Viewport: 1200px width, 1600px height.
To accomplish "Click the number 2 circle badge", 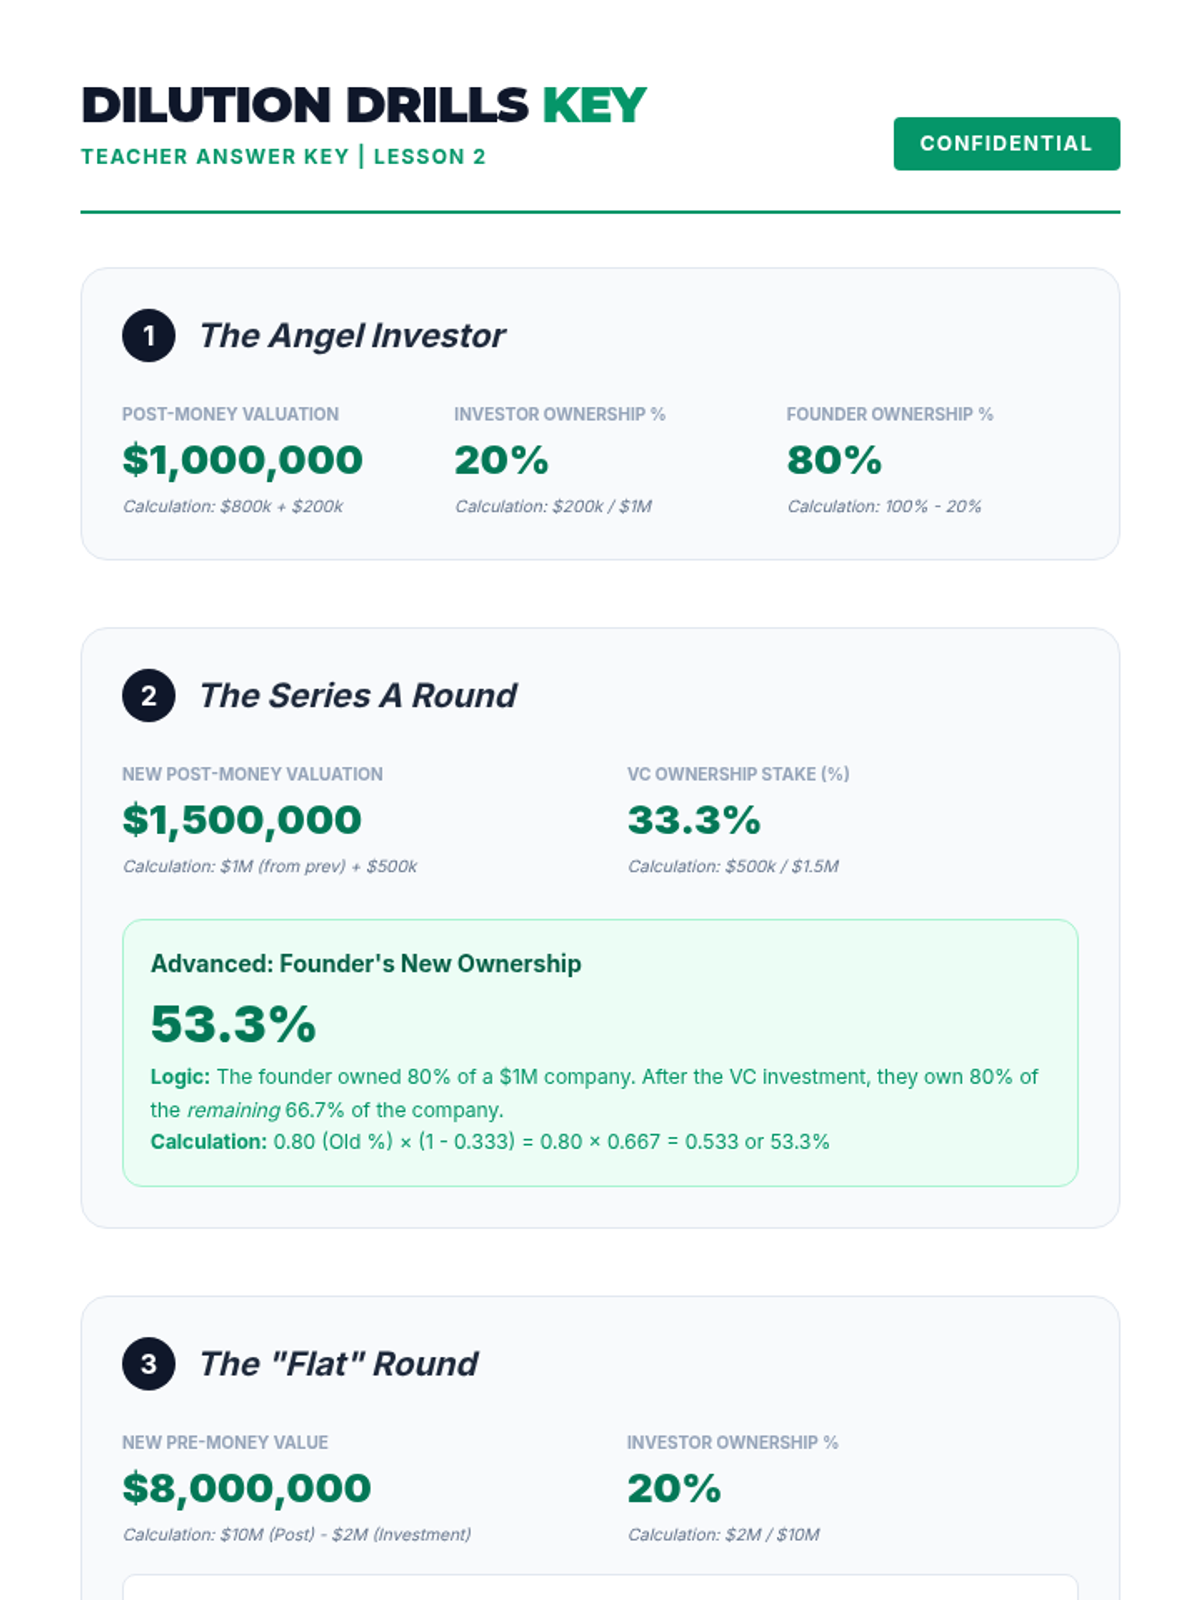I will (148, 696).
